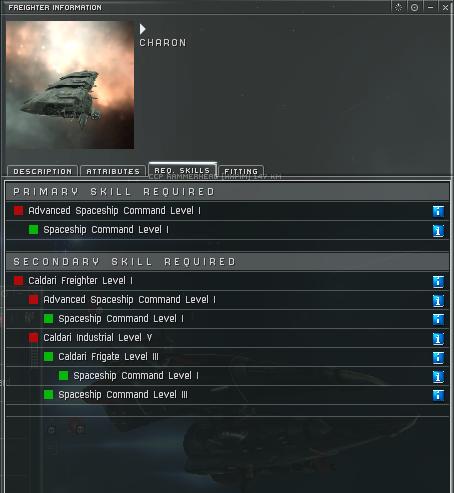This screenshot has width=454, height=493.
Task: Minimize the Freighter Information window
Action: click(x=430, y=7)
